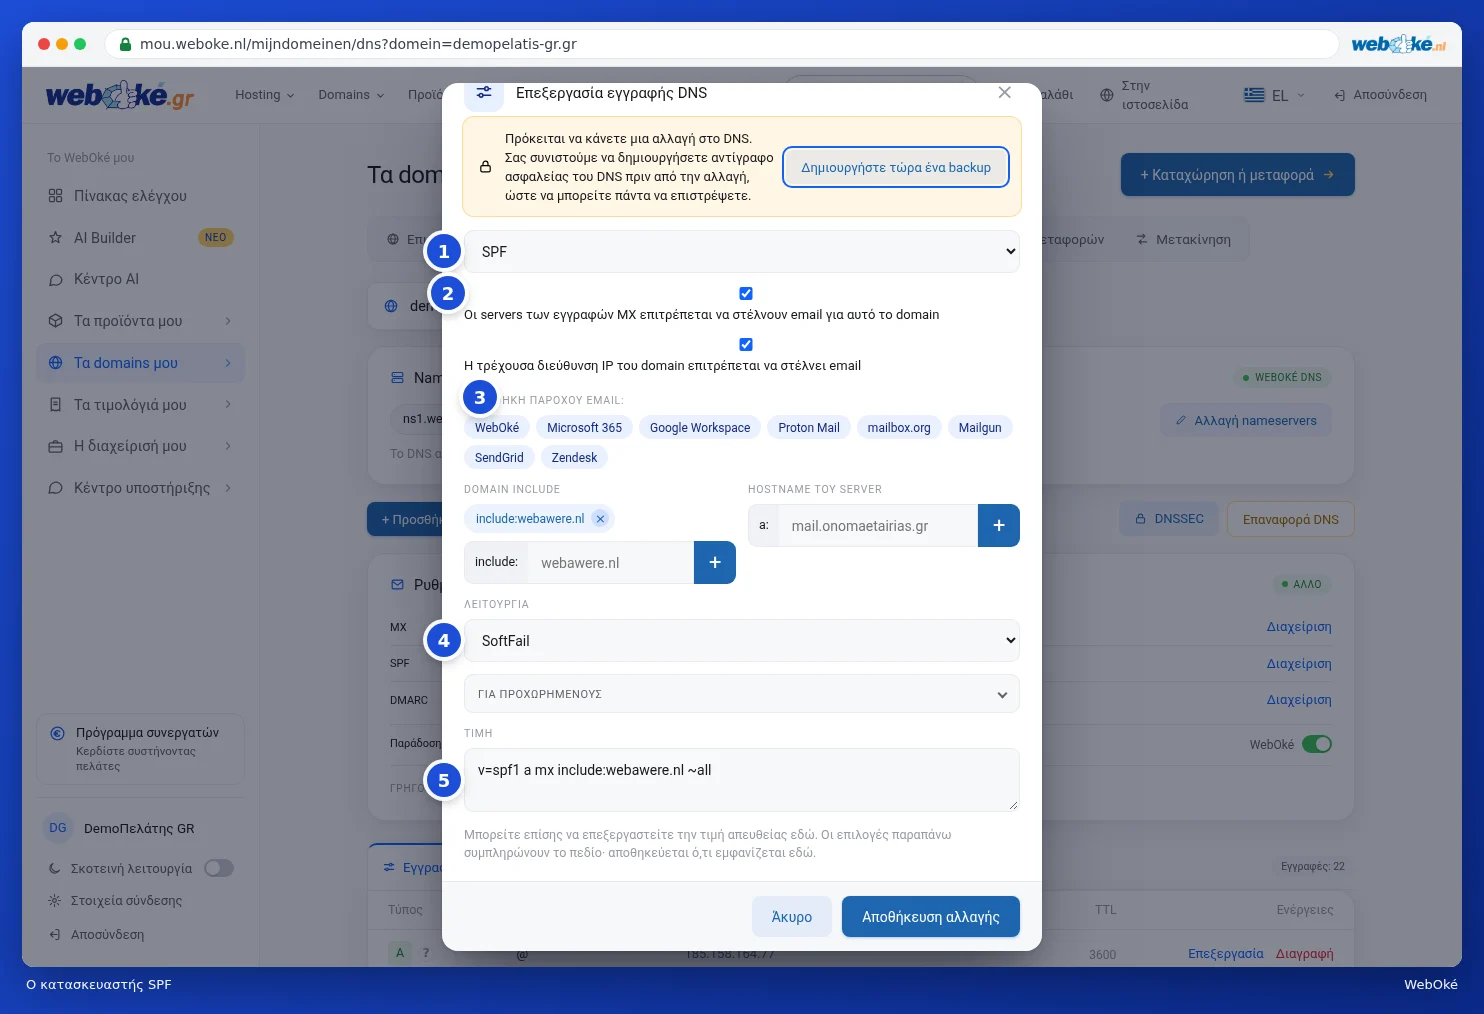
Task: Click the DG user avatar
Action: [58, 828]
